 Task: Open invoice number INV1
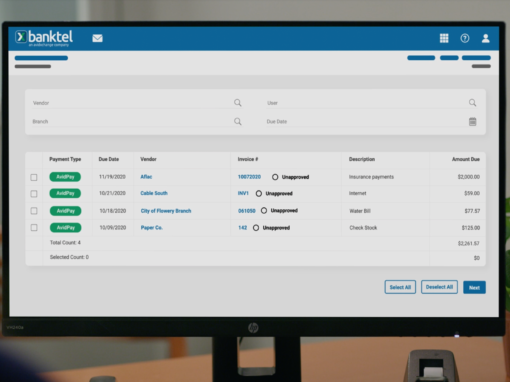[243, 193]
